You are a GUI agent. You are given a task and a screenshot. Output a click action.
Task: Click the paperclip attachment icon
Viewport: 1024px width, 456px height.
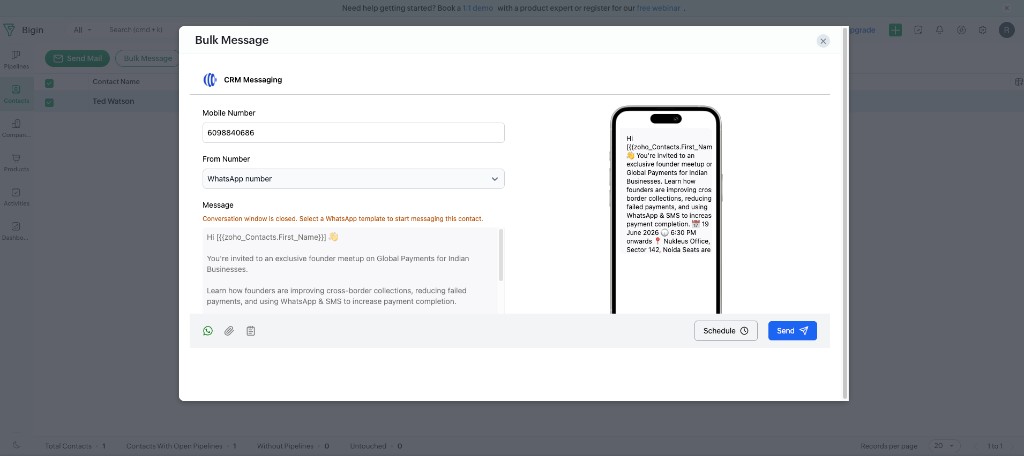coord(229,331)
